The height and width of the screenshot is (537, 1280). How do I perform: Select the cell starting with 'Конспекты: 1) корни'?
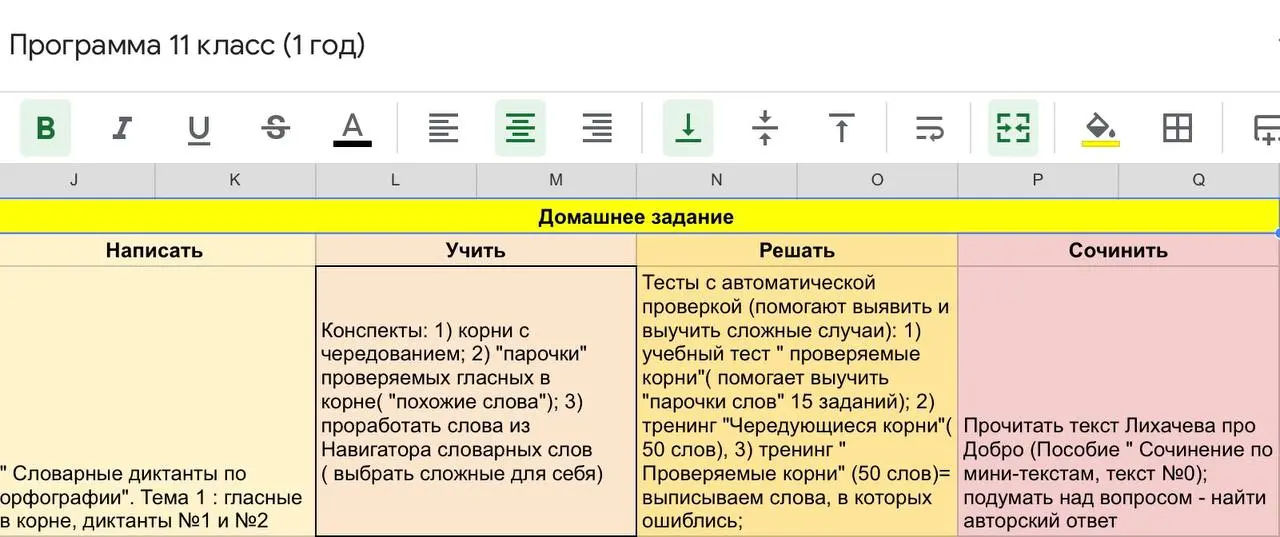click(476, 401)
